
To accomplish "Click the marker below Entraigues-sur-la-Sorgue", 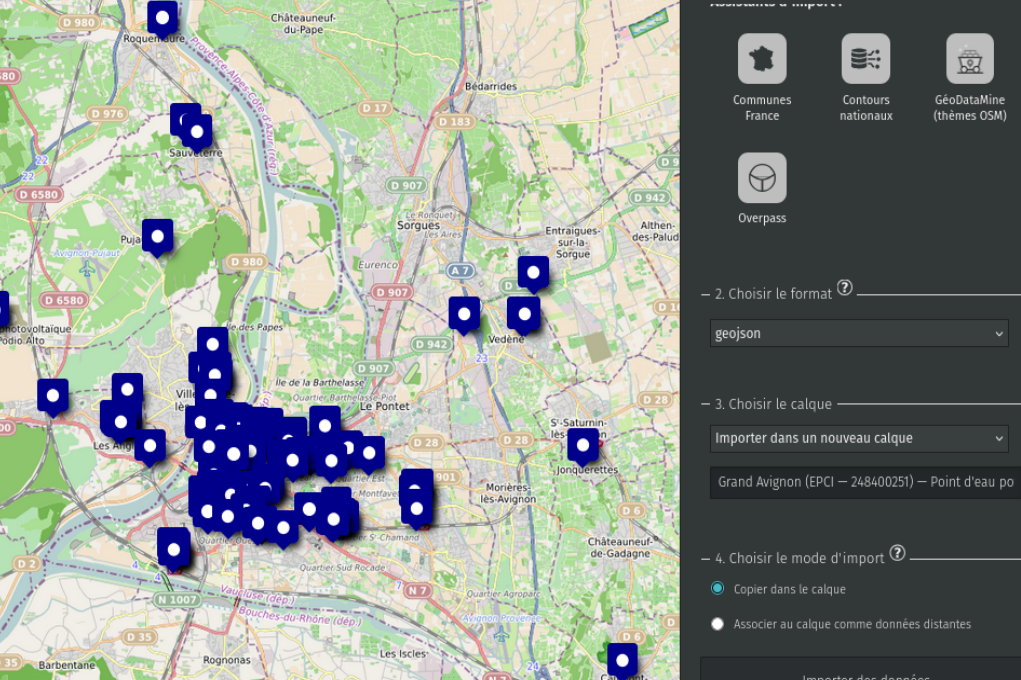I will tap(533, 272).
